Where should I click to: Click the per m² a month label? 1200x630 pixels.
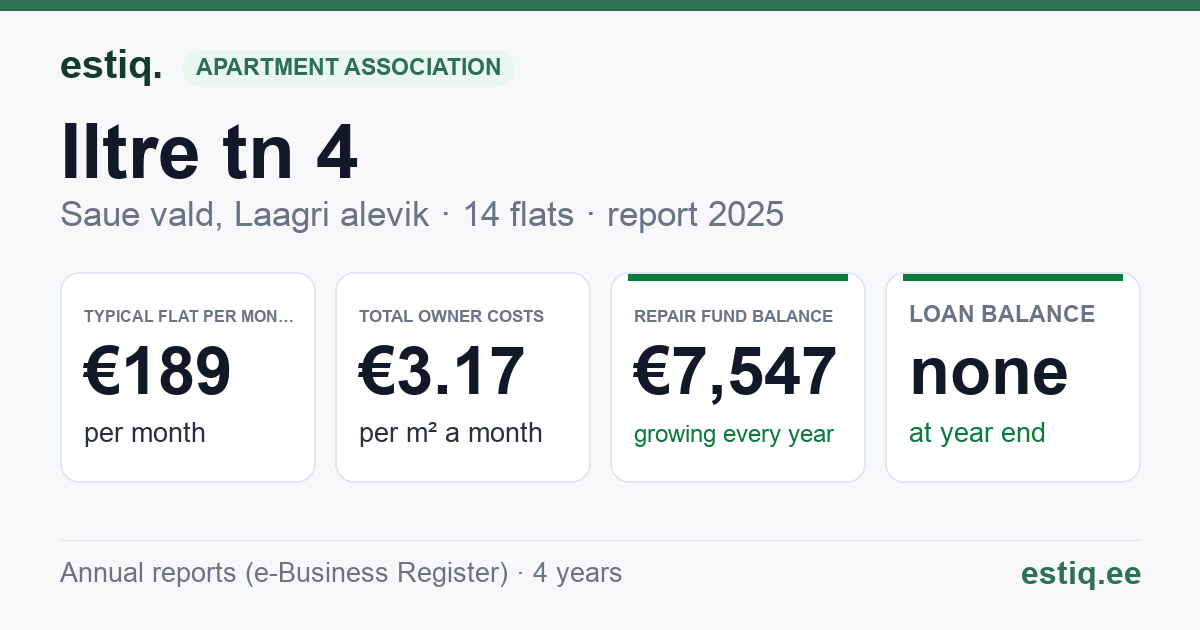click(450, 433)
